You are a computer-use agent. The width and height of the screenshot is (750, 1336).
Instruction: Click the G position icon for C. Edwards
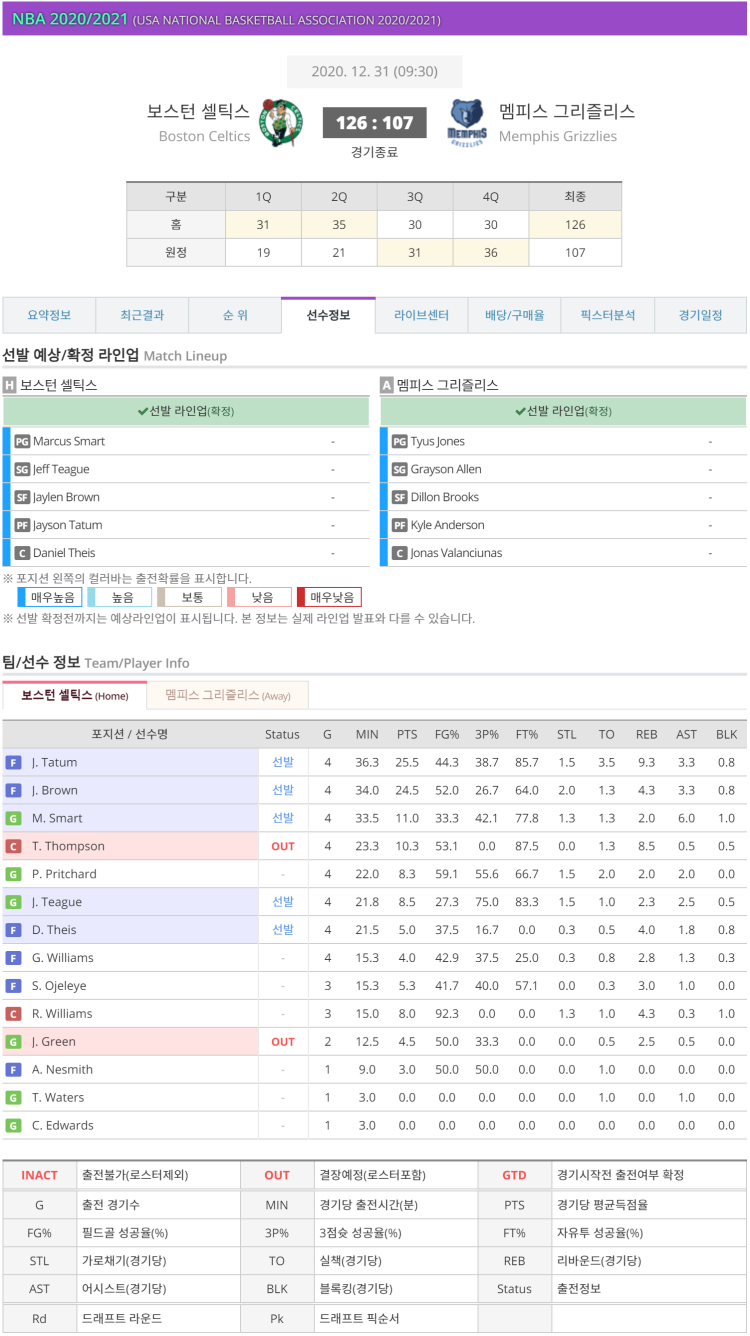tap(13, 1125)
